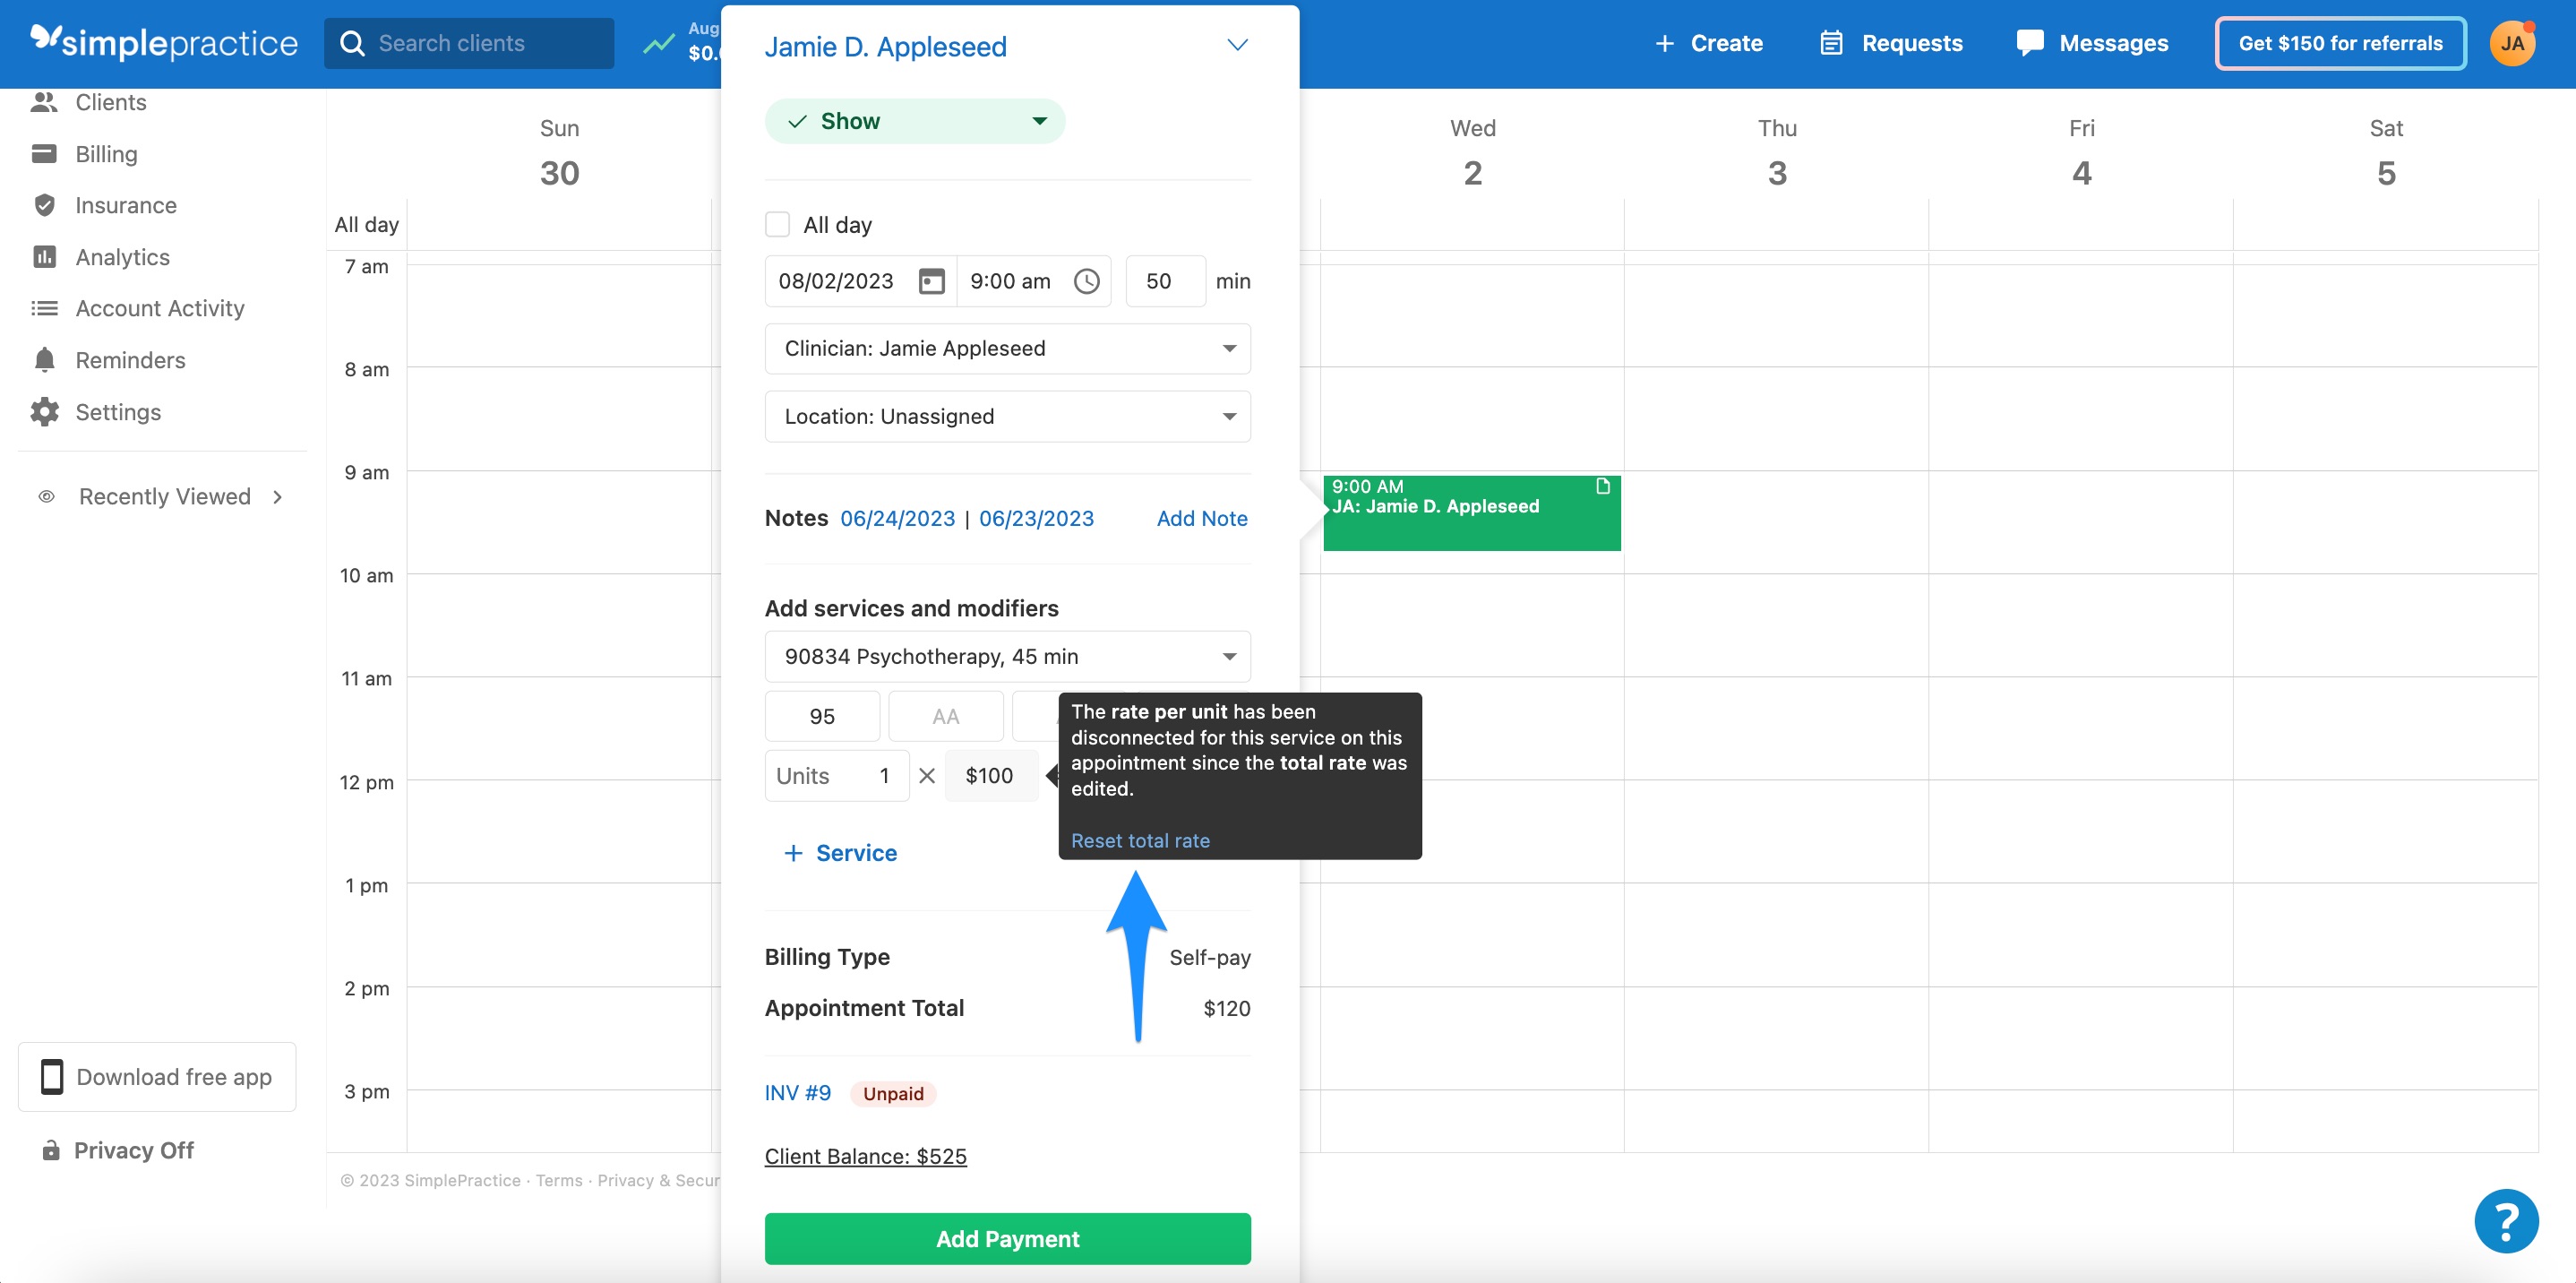Open the Create menu

click(x=1708, y=43)
